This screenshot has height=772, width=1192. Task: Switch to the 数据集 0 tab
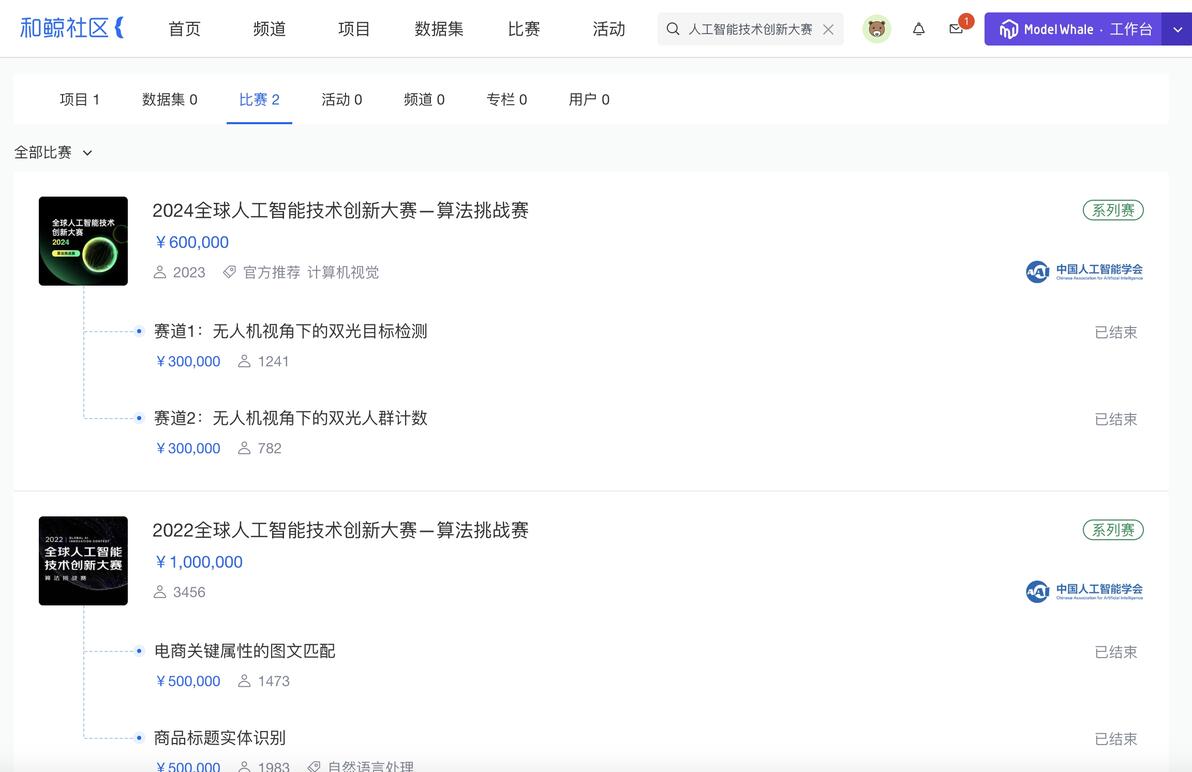coord(170,100)
